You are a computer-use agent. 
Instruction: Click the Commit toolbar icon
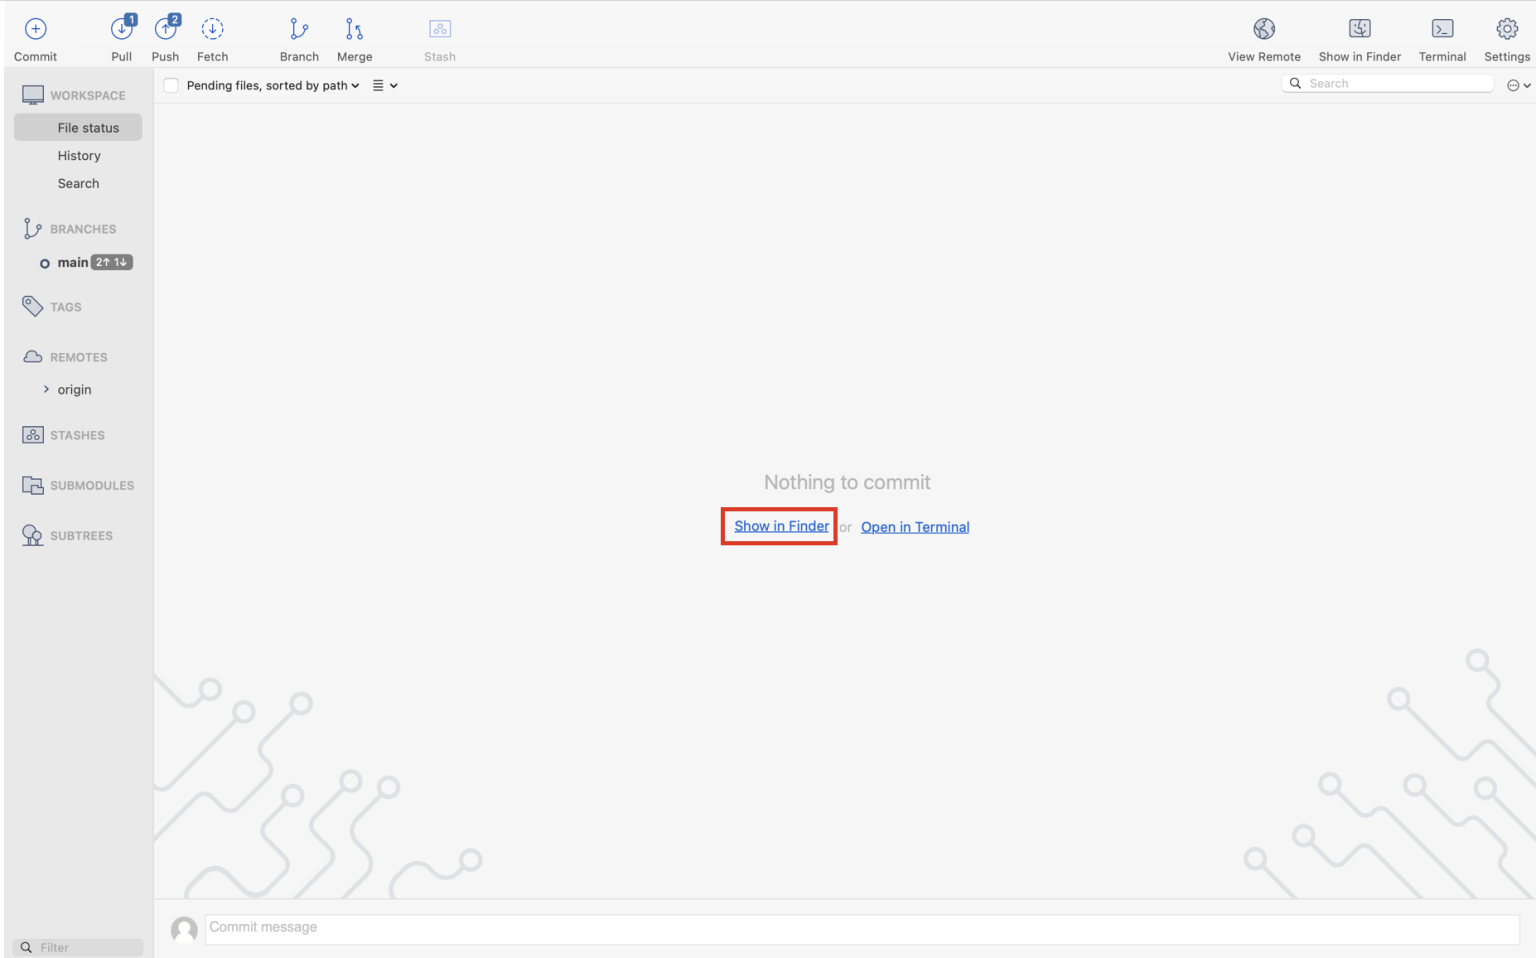coord(35,30)
